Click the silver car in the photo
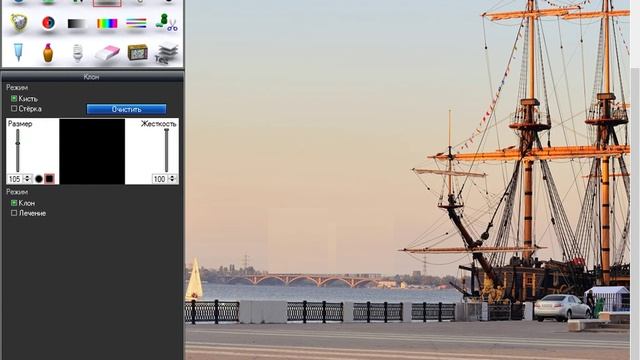This screenshot has width=640, height=360. 562,308
